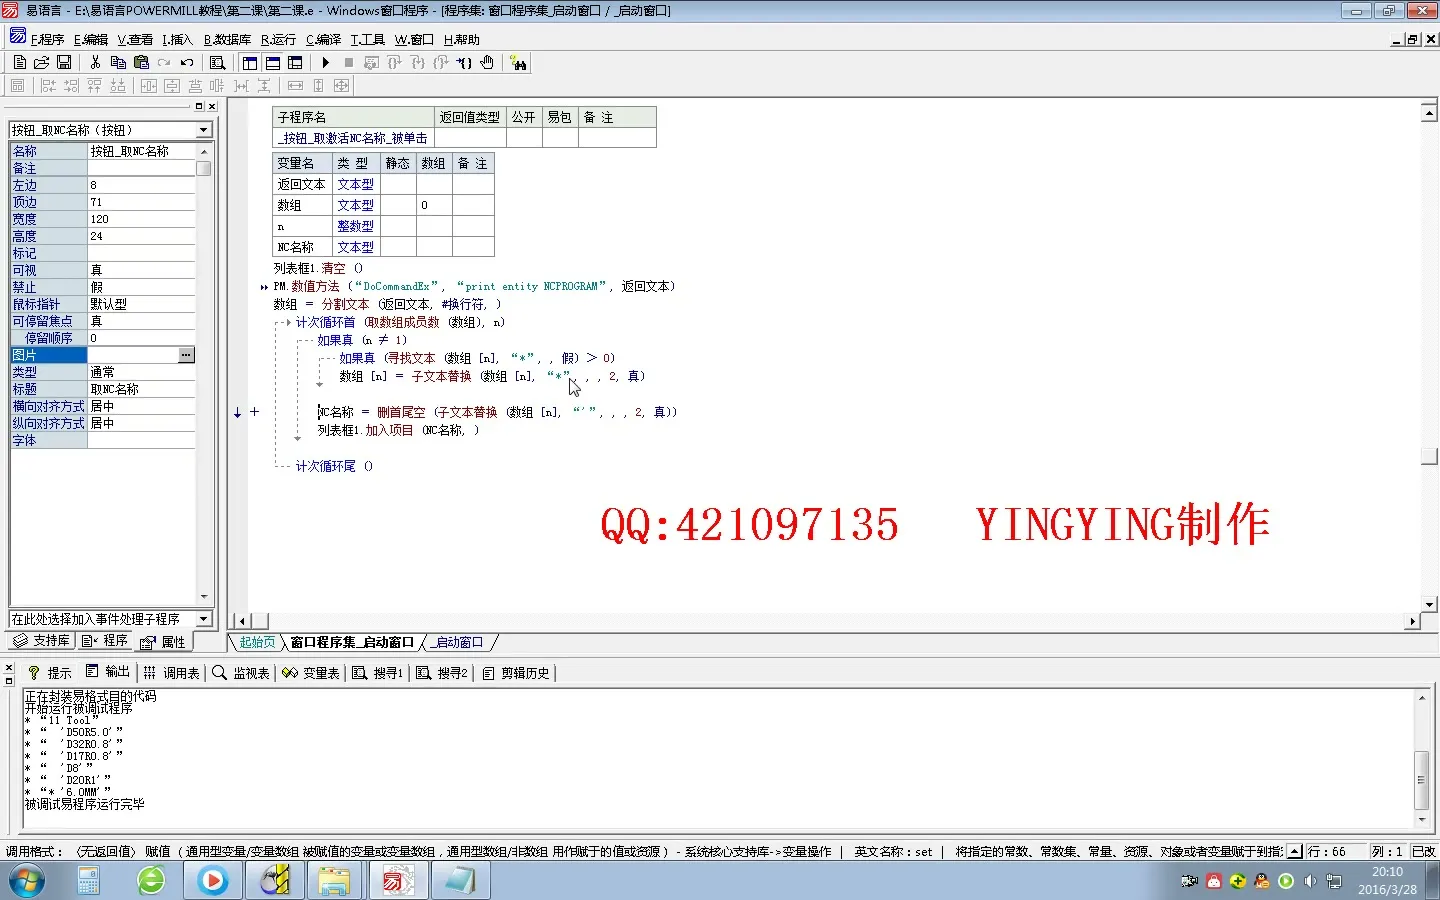The height and width of the screenshot is (900, 1440).
Task: Click the 支持库 panel button
Action: click(41, 641)
